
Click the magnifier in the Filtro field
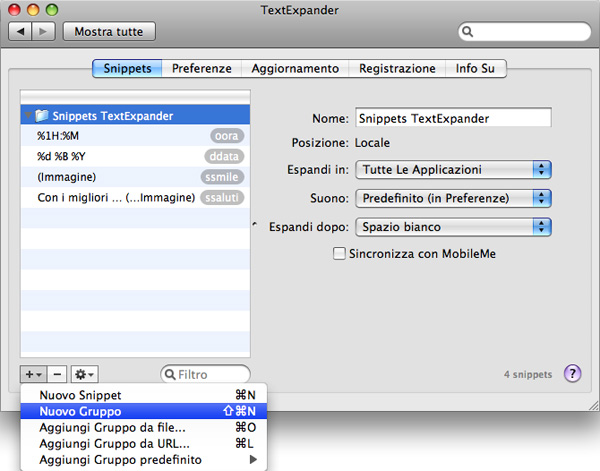[x=171, y=375]
